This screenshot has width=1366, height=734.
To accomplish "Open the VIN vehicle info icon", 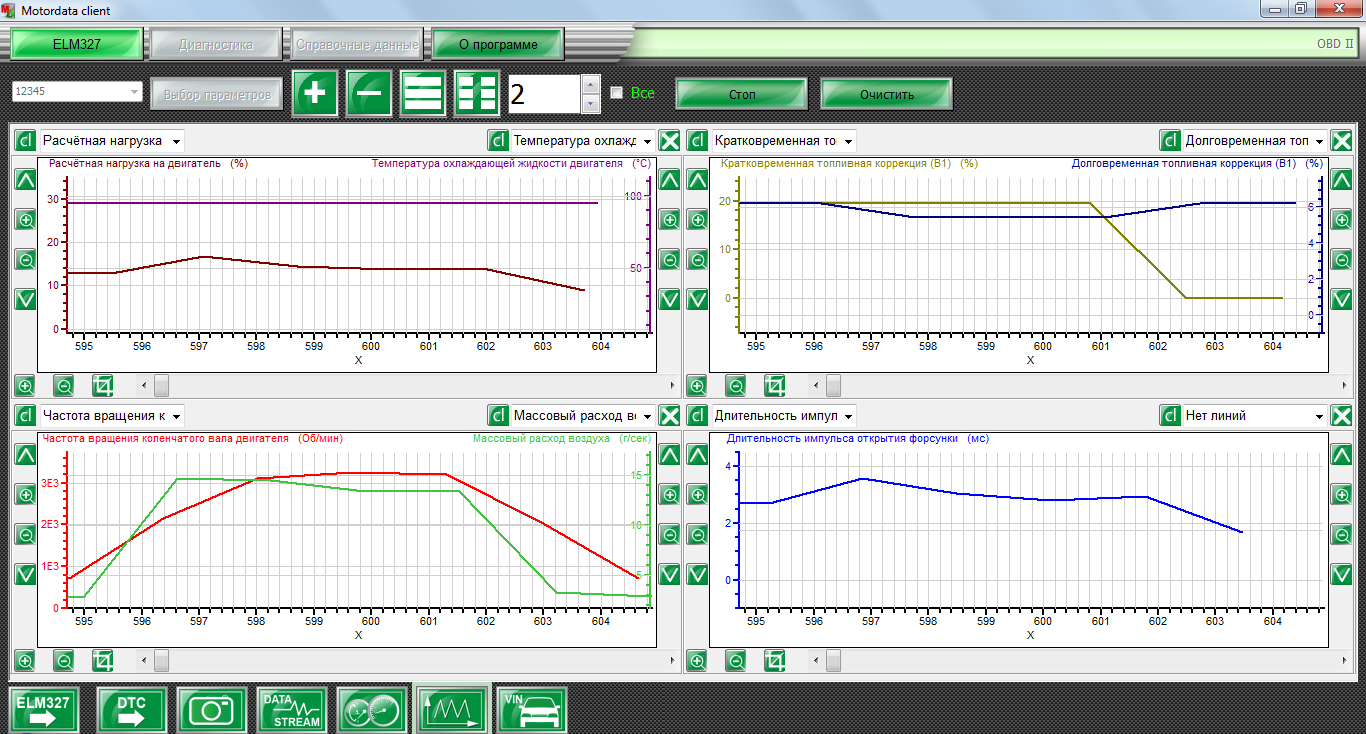I will coord(532,710).
